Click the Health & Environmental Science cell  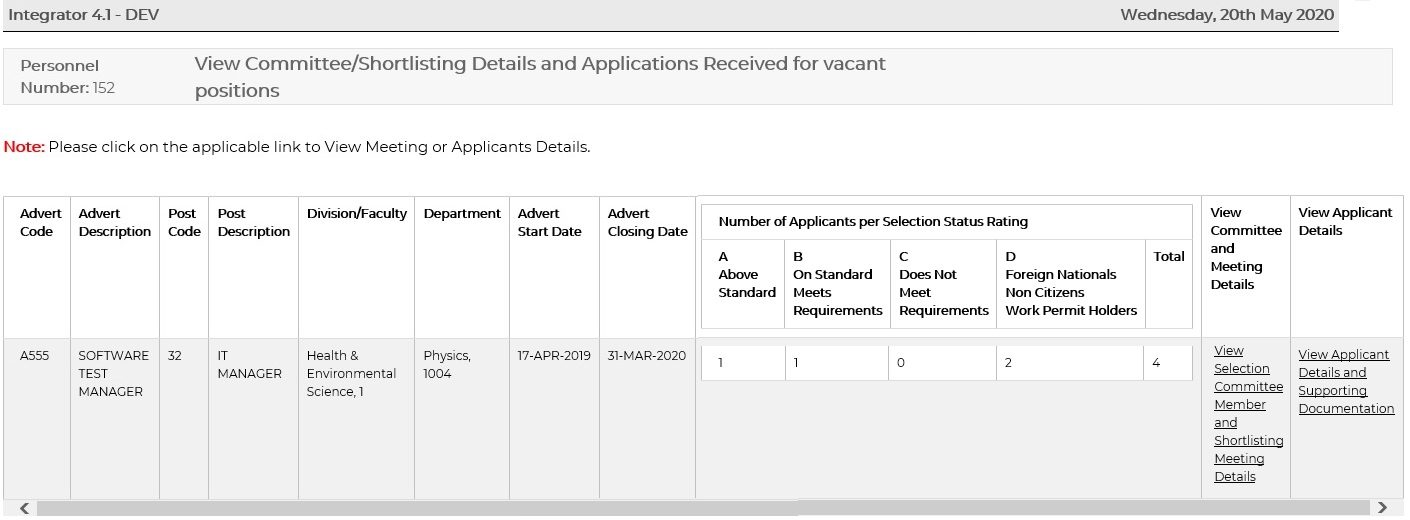351,373
